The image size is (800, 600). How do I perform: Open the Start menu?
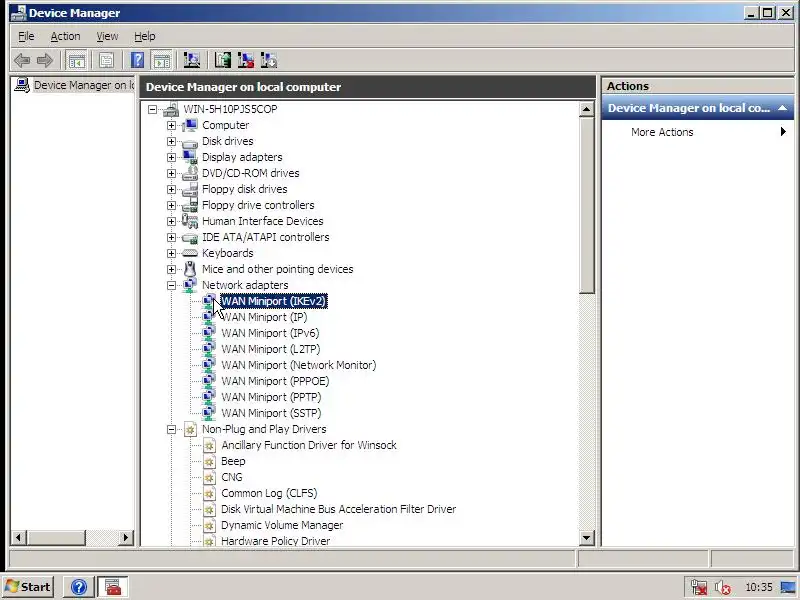(x=28, y=587)
